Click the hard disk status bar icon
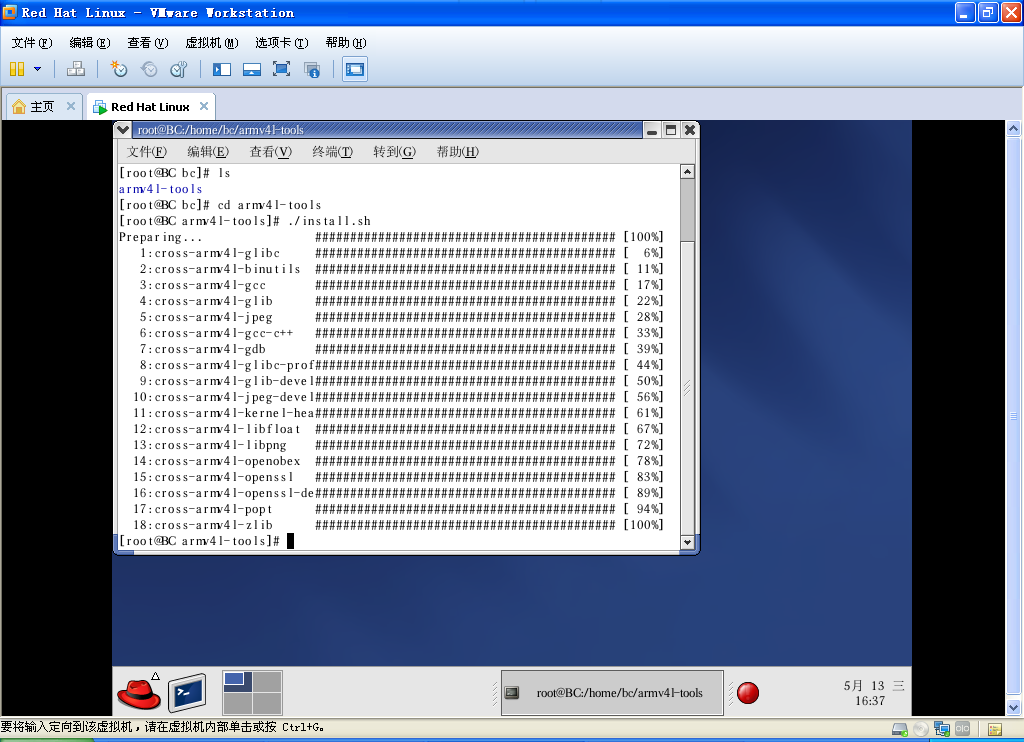 [900, 729]
